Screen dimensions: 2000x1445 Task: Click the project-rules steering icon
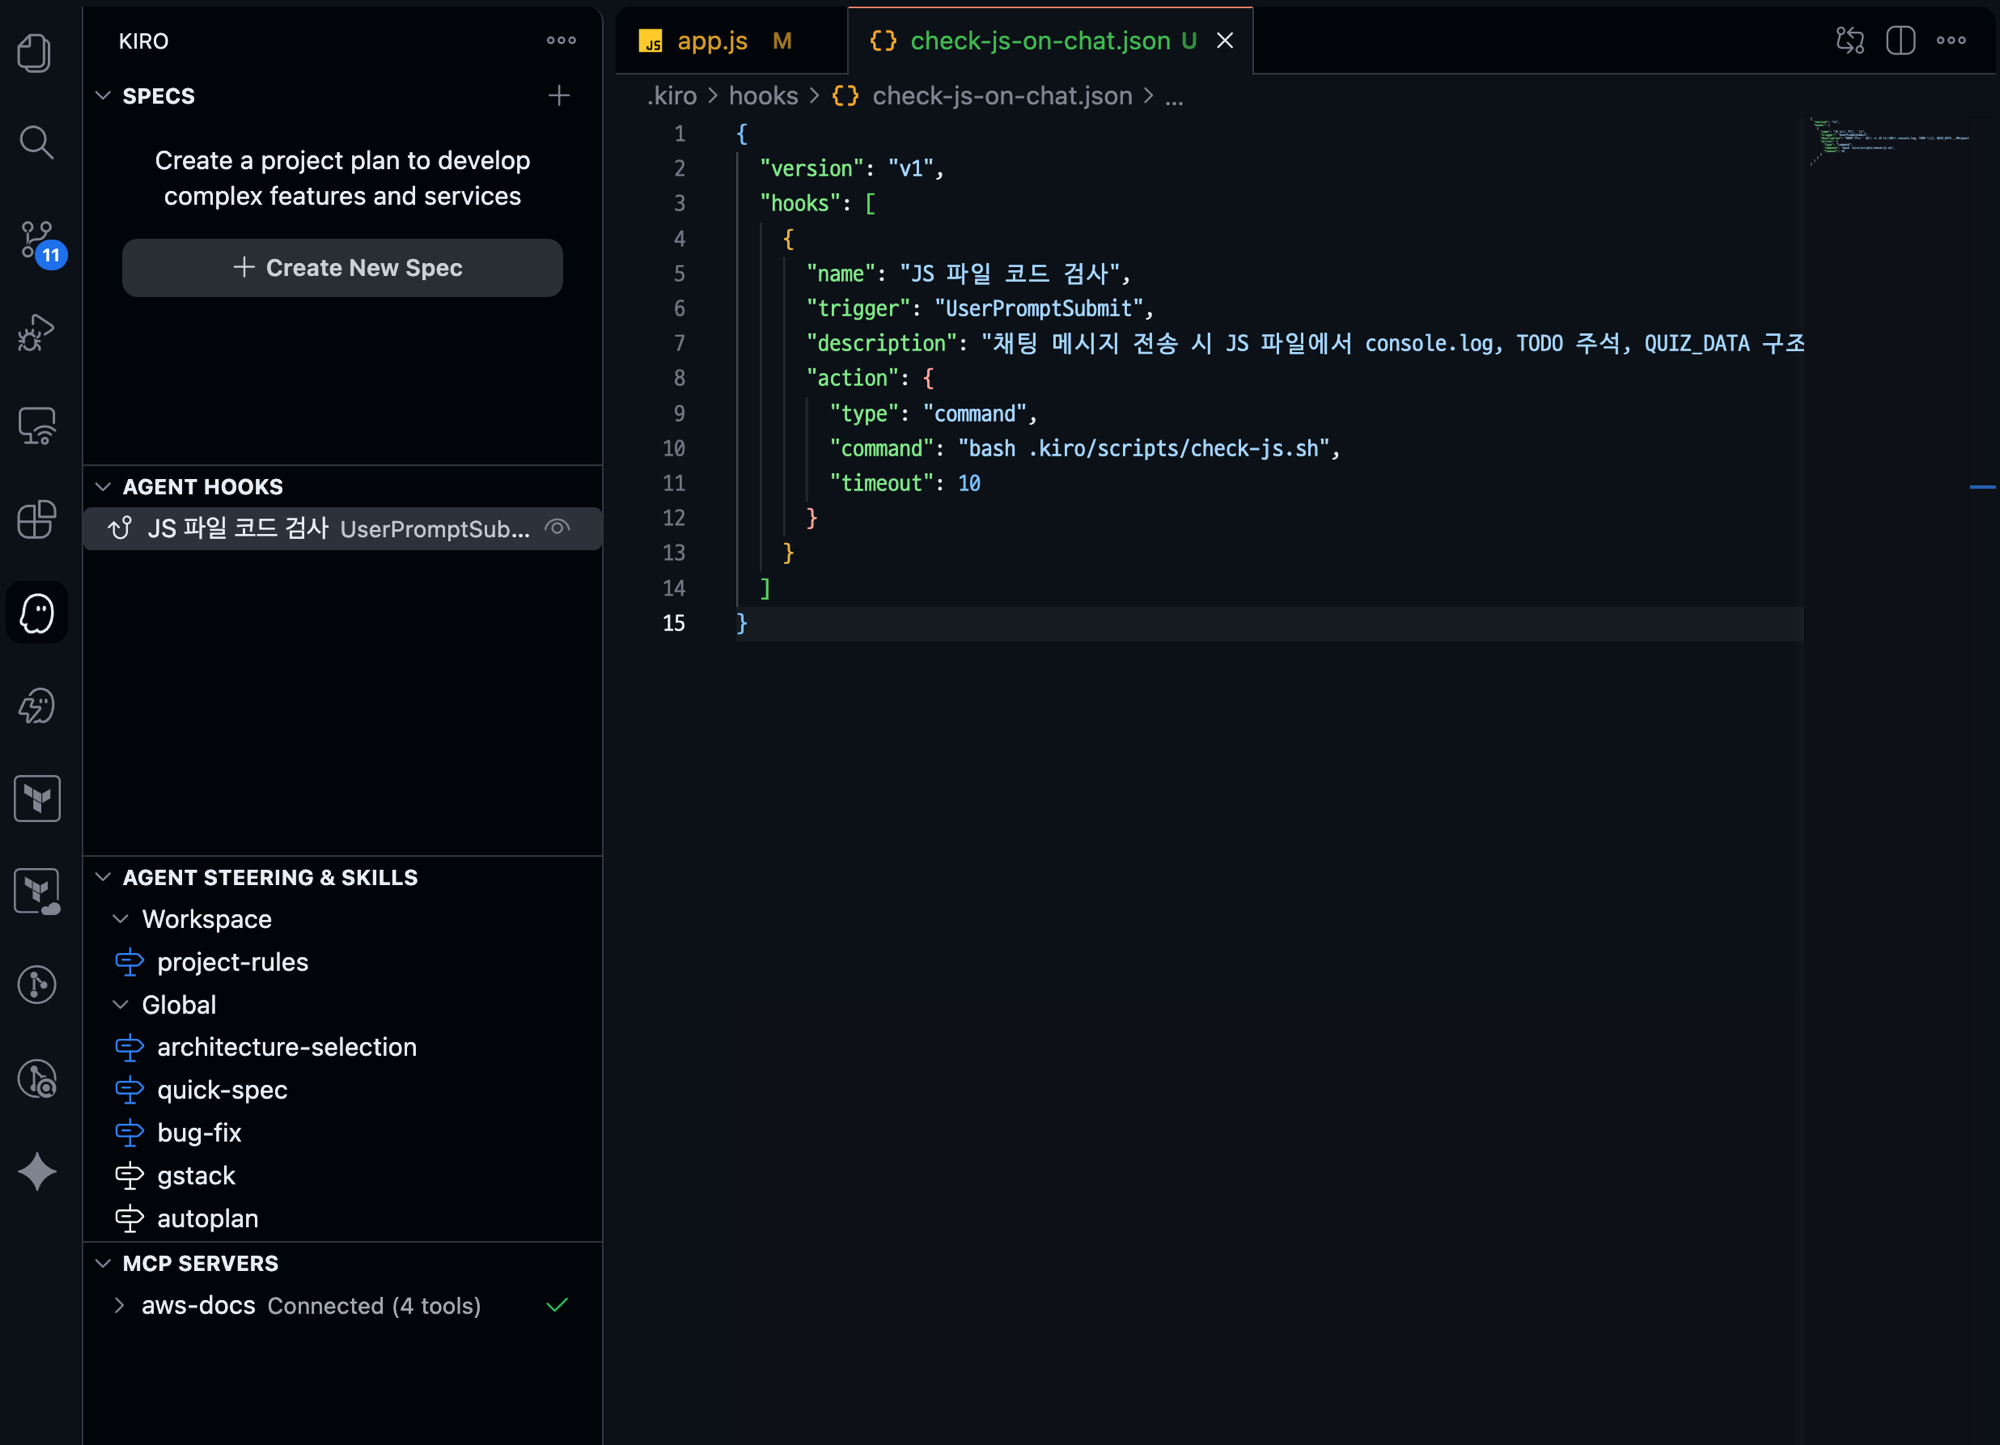coord(129,962)
